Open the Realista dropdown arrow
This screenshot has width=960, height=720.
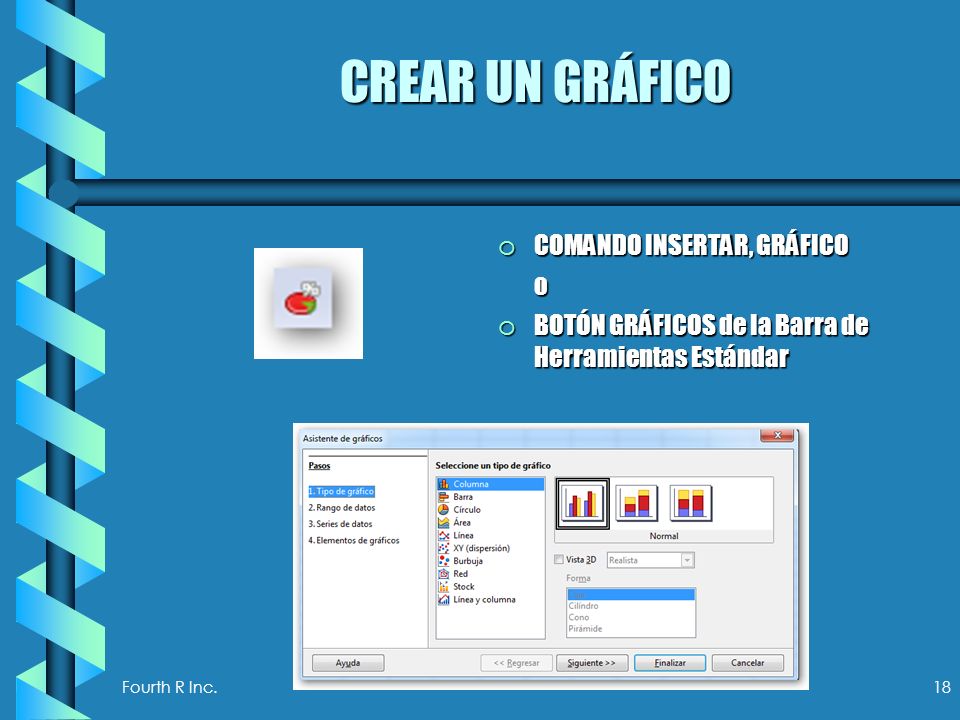[x=688, y=560]
